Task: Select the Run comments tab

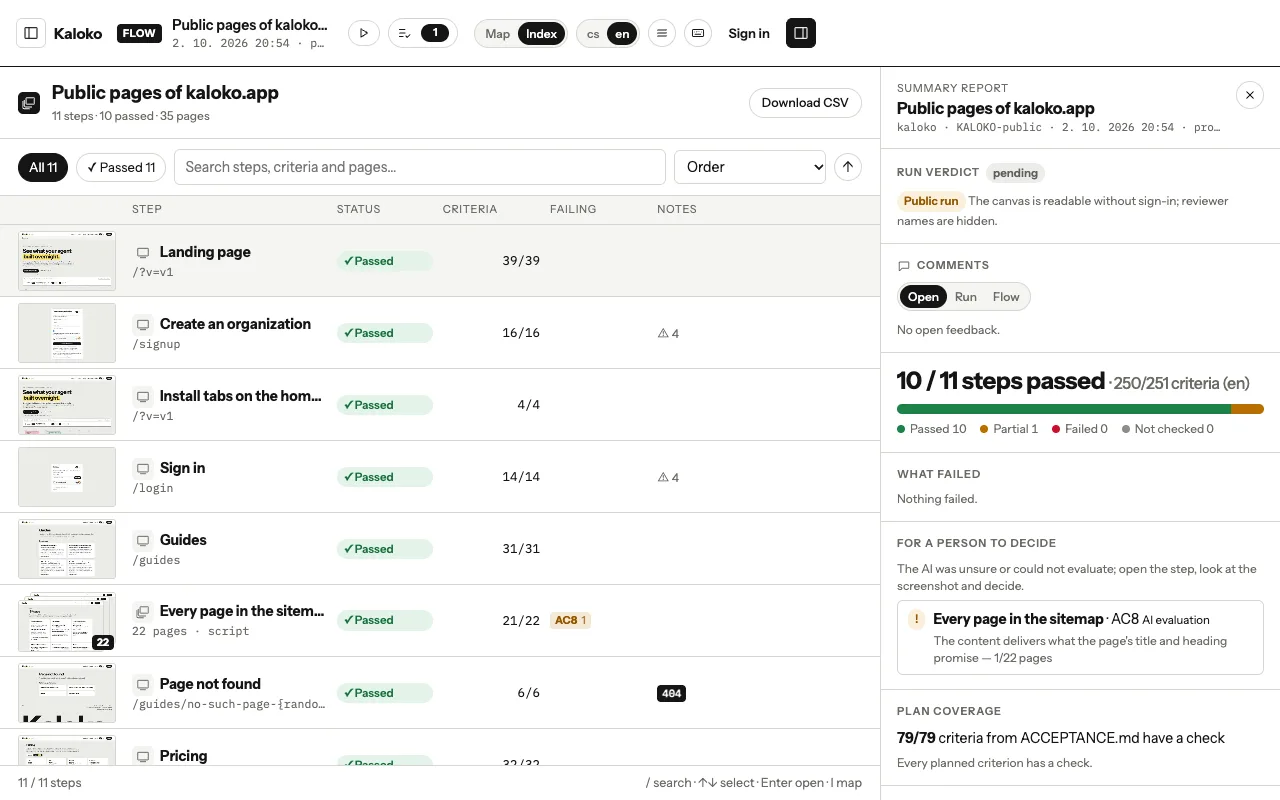Action: coord(966,297)
